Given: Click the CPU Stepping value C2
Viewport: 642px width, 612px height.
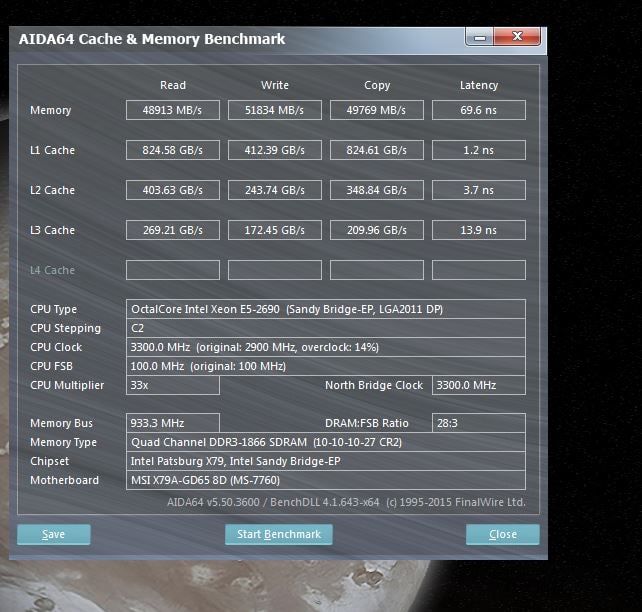Looking at the screenshot, I should [326, 328].
